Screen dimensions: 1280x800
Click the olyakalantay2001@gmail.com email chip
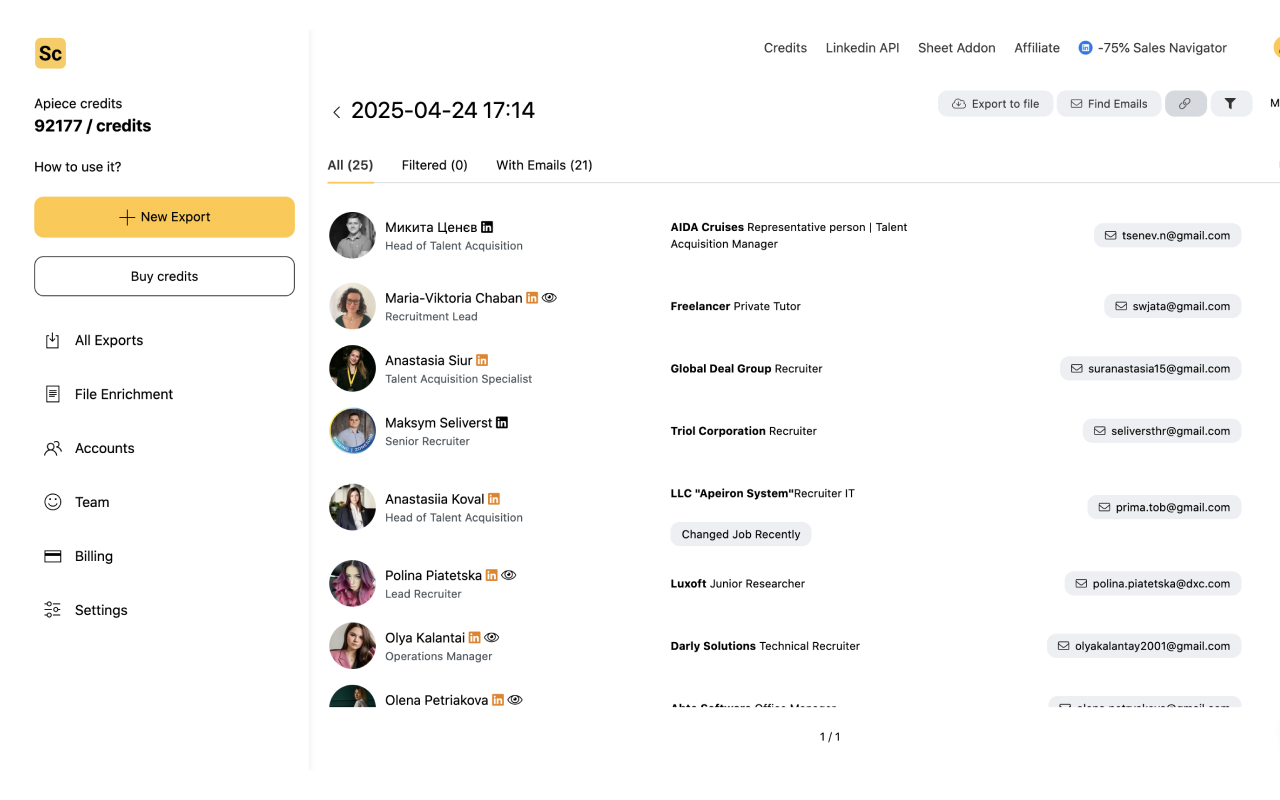click(x=1144, y=646)
